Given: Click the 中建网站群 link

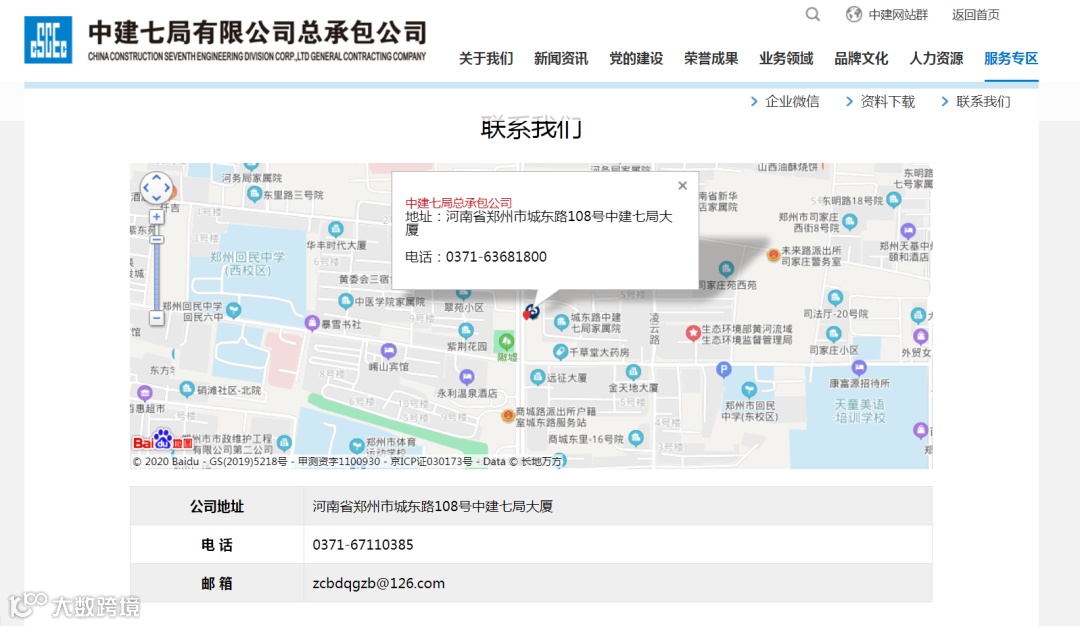Looking at the screenshot, I should tap(898, 14).
